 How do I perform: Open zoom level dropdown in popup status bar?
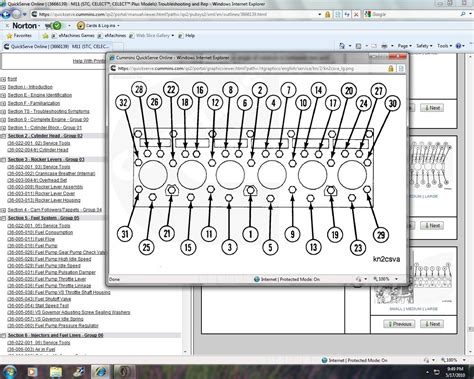pyautogui.click(x=396, y=279)
